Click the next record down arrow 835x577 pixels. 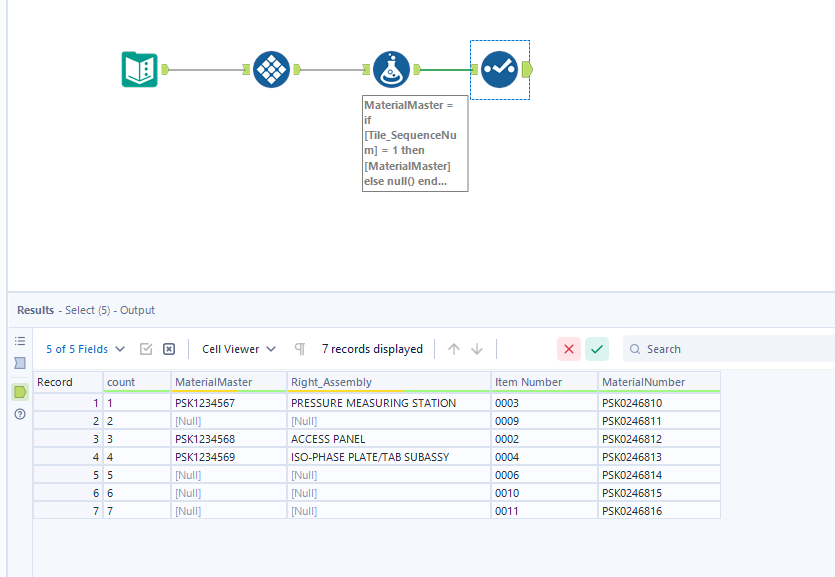(x=477, y=349)
